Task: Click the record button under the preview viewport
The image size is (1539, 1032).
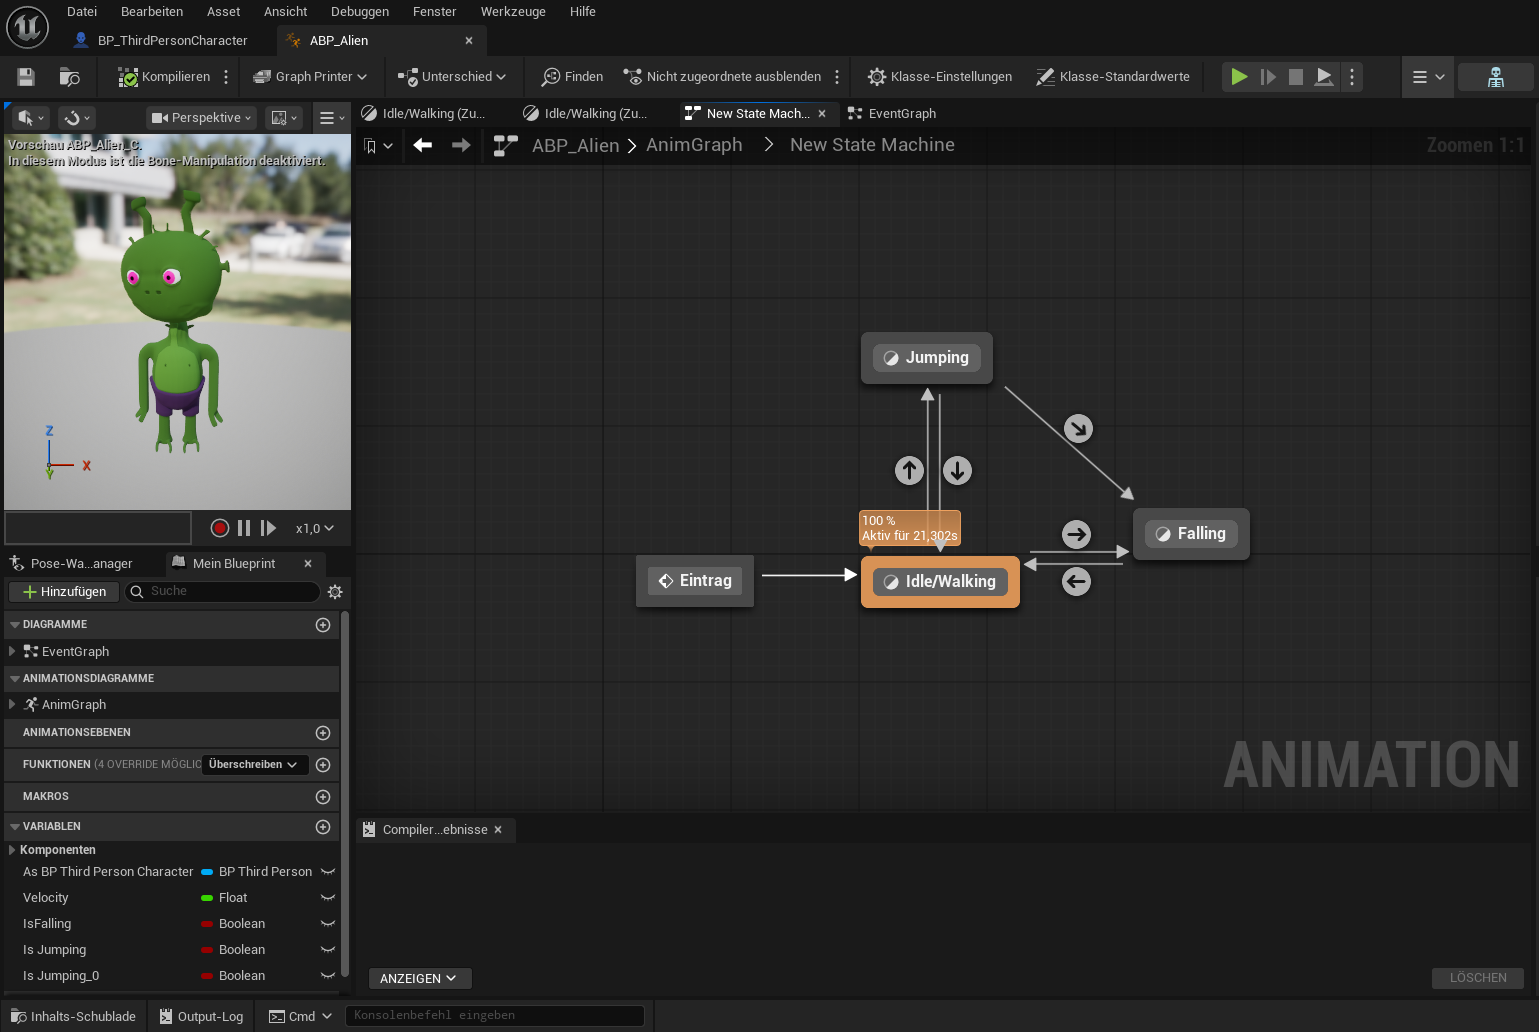Action: point(220,528)
